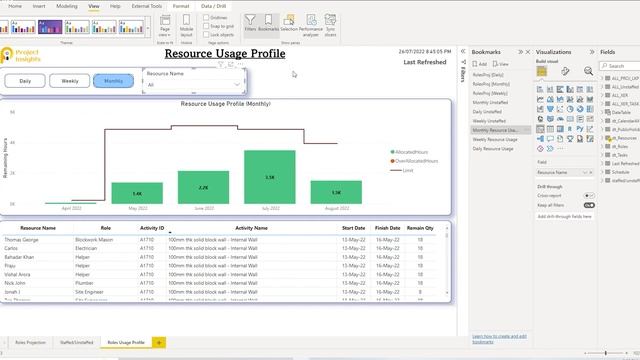This screenshot has height=360, width=640.
Task: Select the Slicer visualization icon
Action: point(540,129)
